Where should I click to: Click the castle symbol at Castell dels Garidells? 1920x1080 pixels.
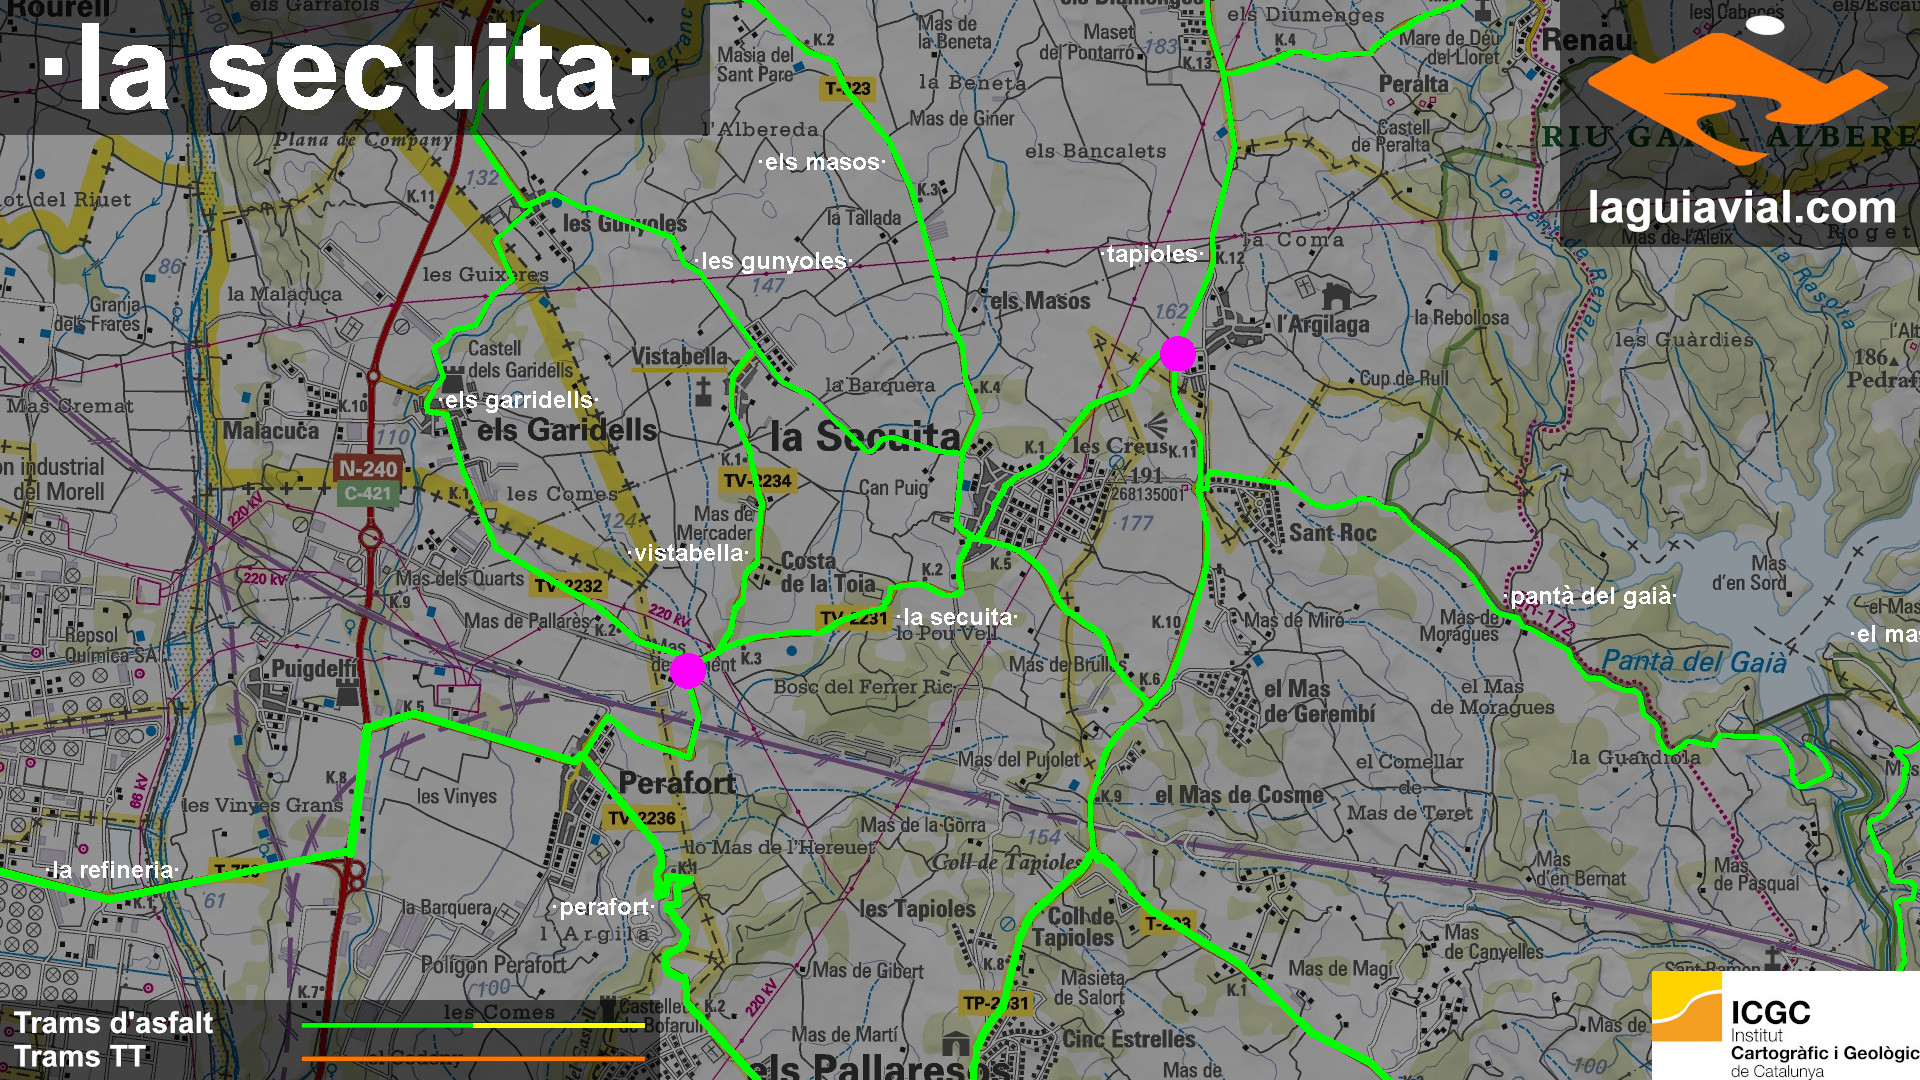point(455,379)
